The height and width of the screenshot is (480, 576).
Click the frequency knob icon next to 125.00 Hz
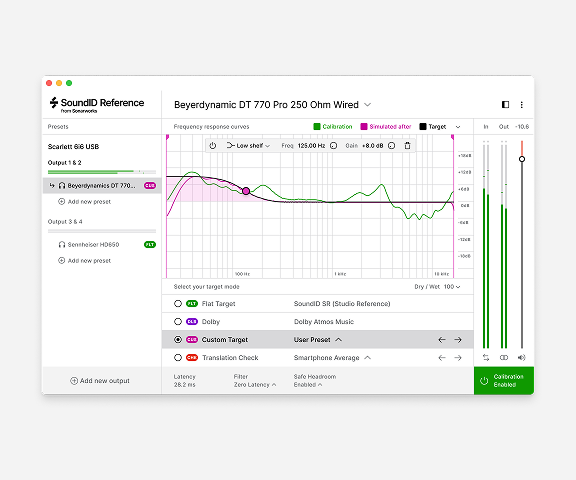[334, 146]
